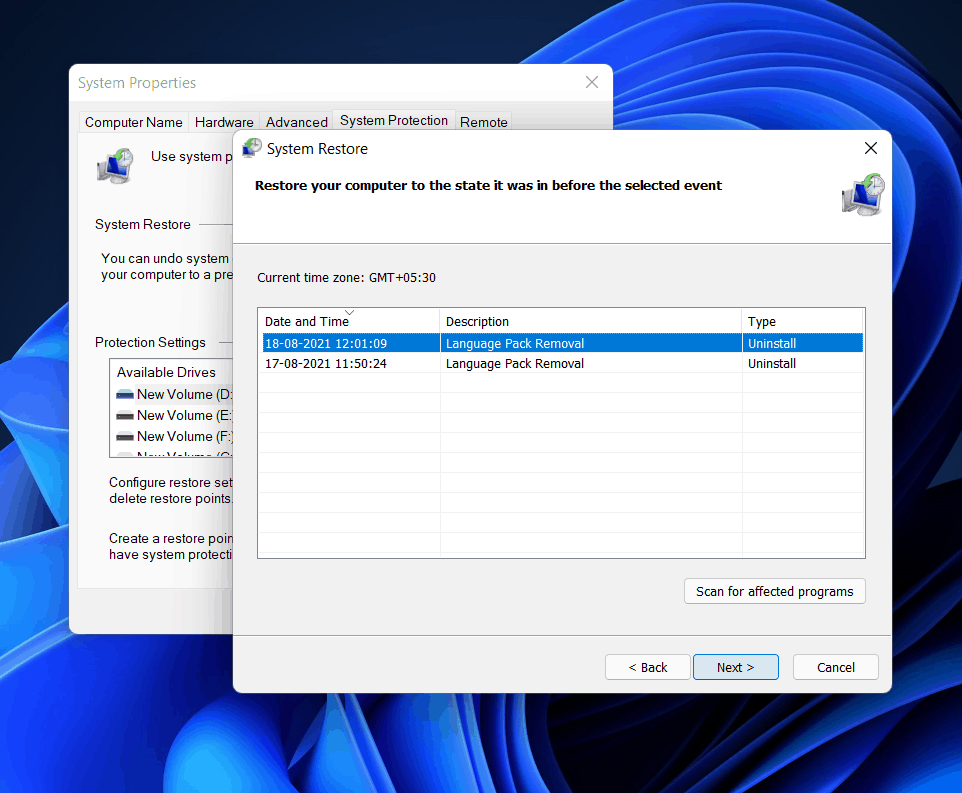The height and width of the screenshot is (793, 962).
Task: Click the System Restore computer-clock icon in the header
Action: [x=863, y=194]
